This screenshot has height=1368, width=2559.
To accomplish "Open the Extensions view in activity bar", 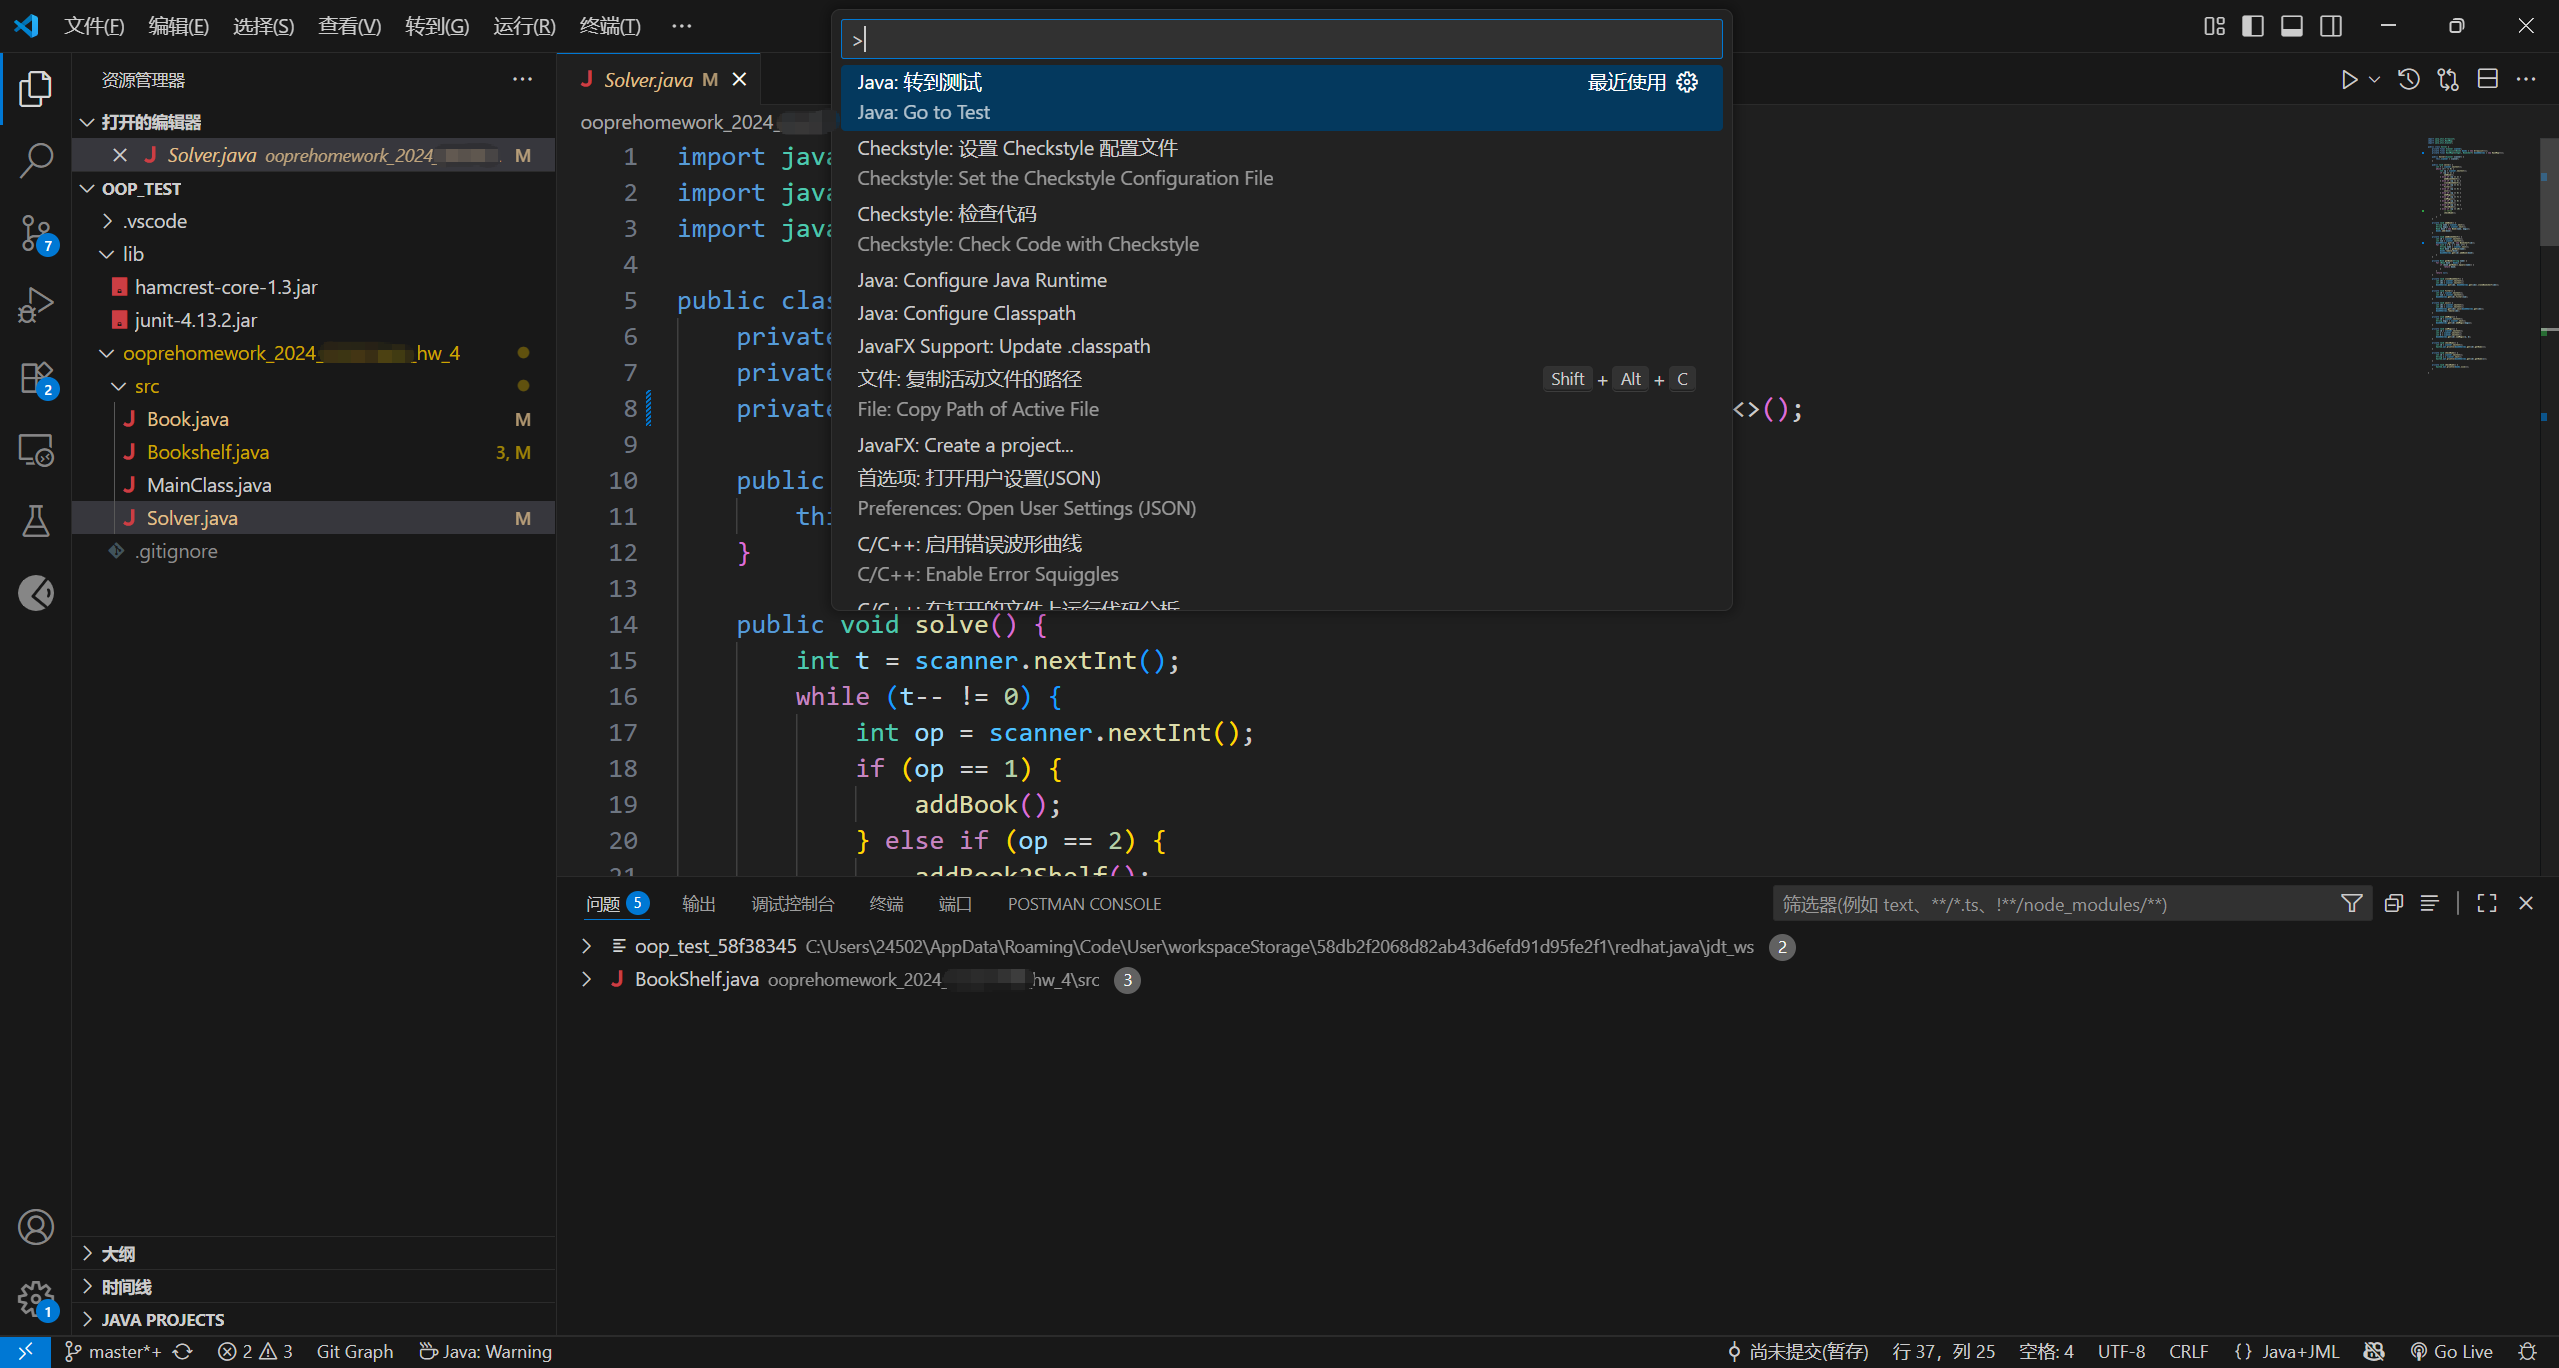I will pos(36,378).
